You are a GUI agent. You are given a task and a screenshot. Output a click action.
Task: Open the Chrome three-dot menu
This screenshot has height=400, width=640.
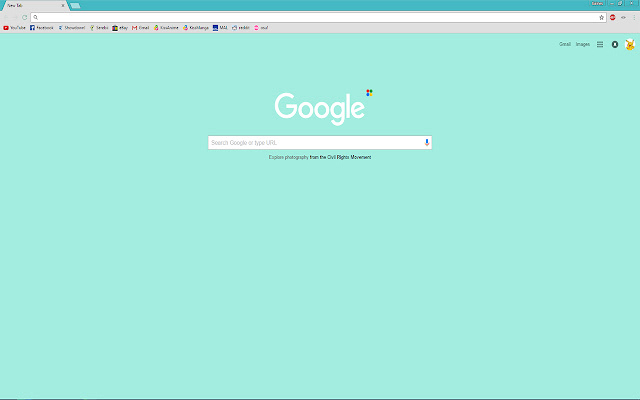coord(634,18)
